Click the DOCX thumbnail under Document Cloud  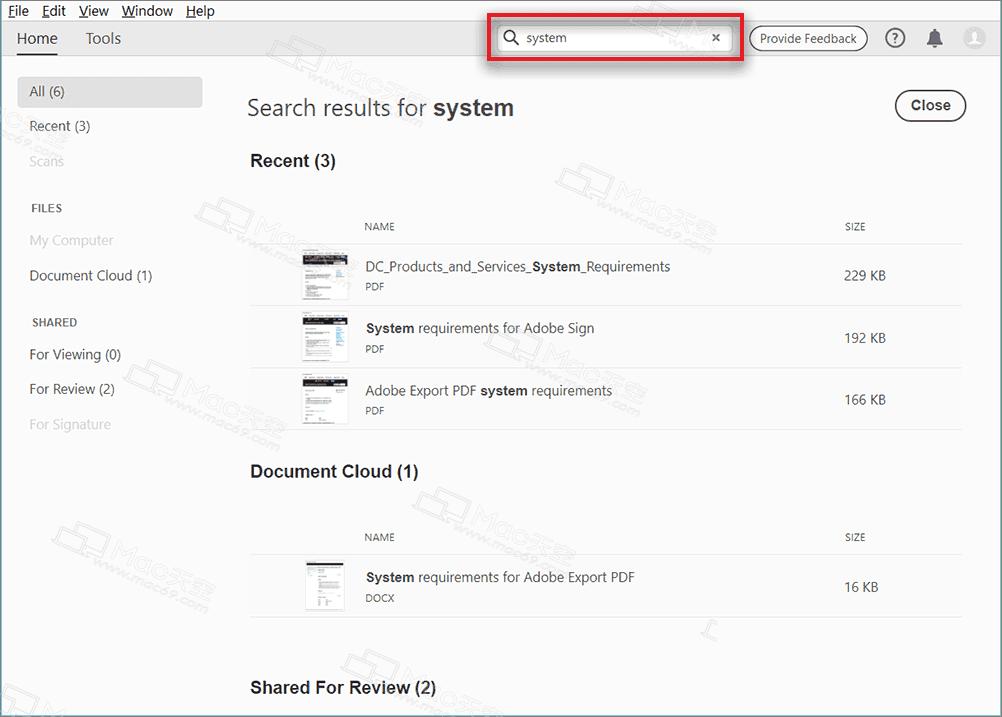click(x=325, y=585)
